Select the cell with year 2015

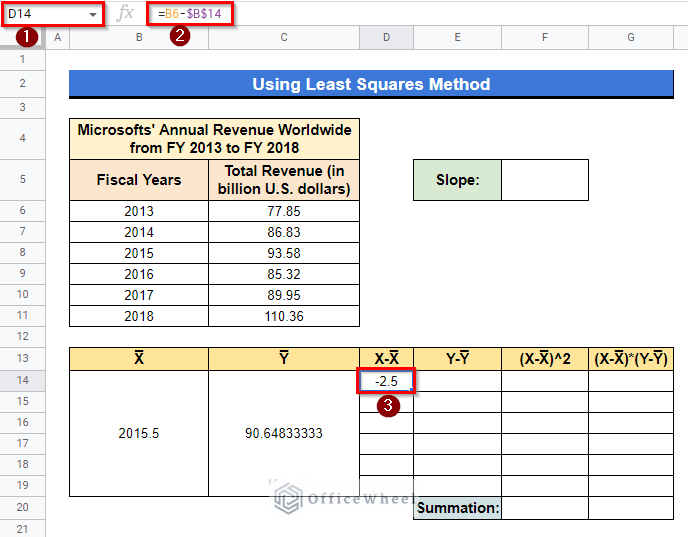coord(139,253)
